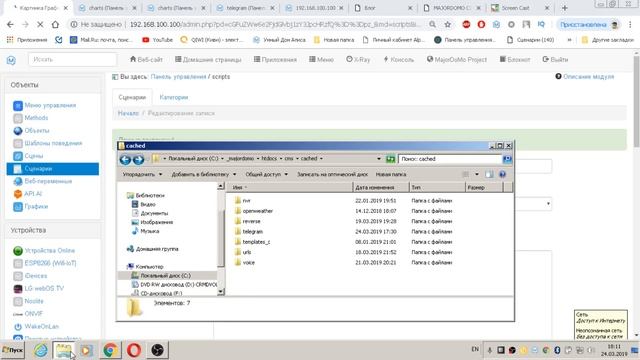Switch to the Категории tab

[173, 98]
